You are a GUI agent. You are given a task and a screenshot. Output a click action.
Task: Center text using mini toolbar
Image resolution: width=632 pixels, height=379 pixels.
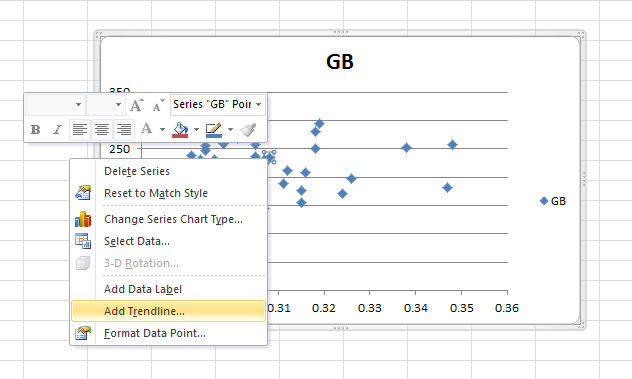point(102,129)
